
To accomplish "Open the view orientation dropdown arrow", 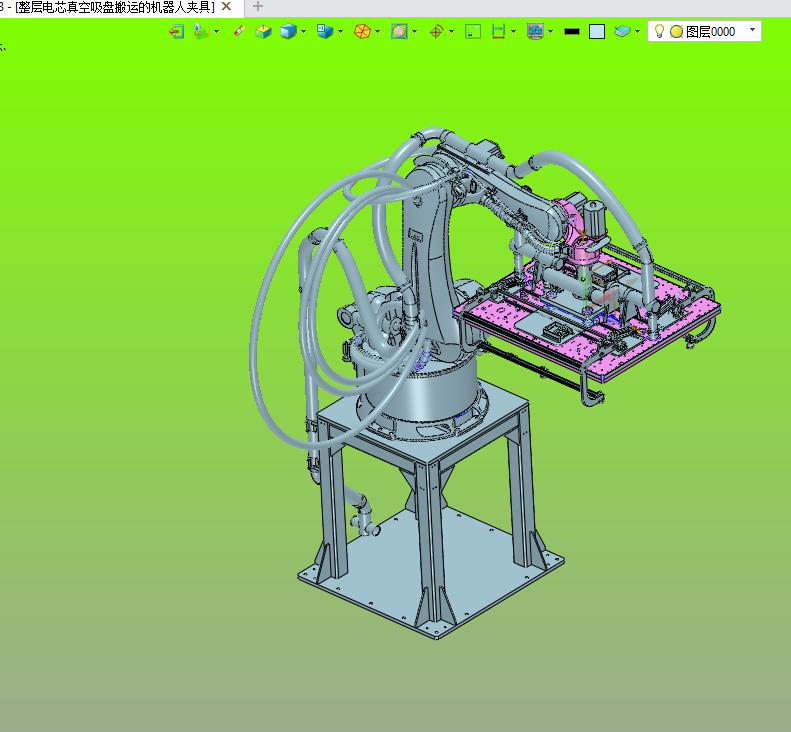I will point(341,32).
